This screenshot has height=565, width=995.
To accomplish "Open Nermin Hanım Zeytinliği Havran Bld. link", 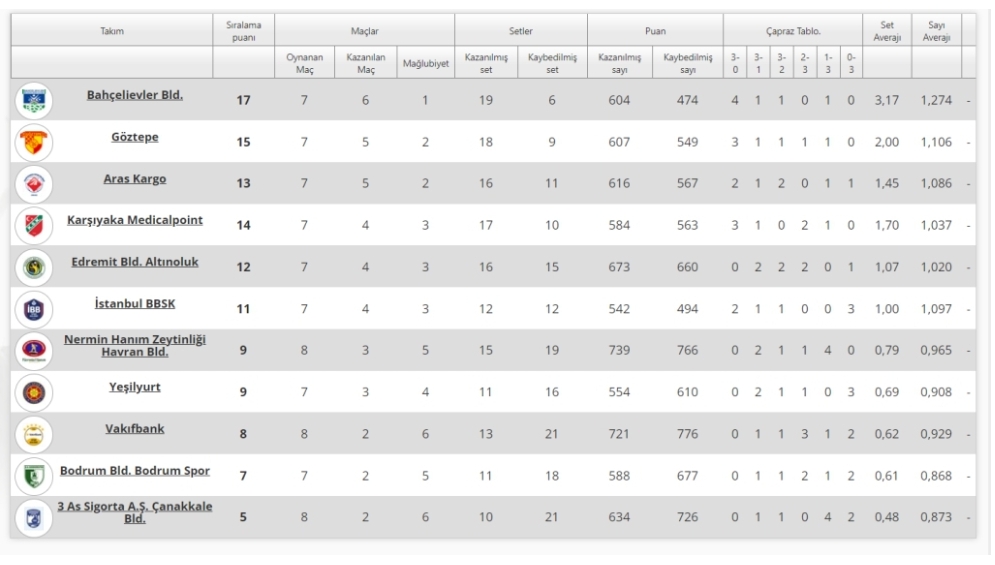I will tap(135, 346).
